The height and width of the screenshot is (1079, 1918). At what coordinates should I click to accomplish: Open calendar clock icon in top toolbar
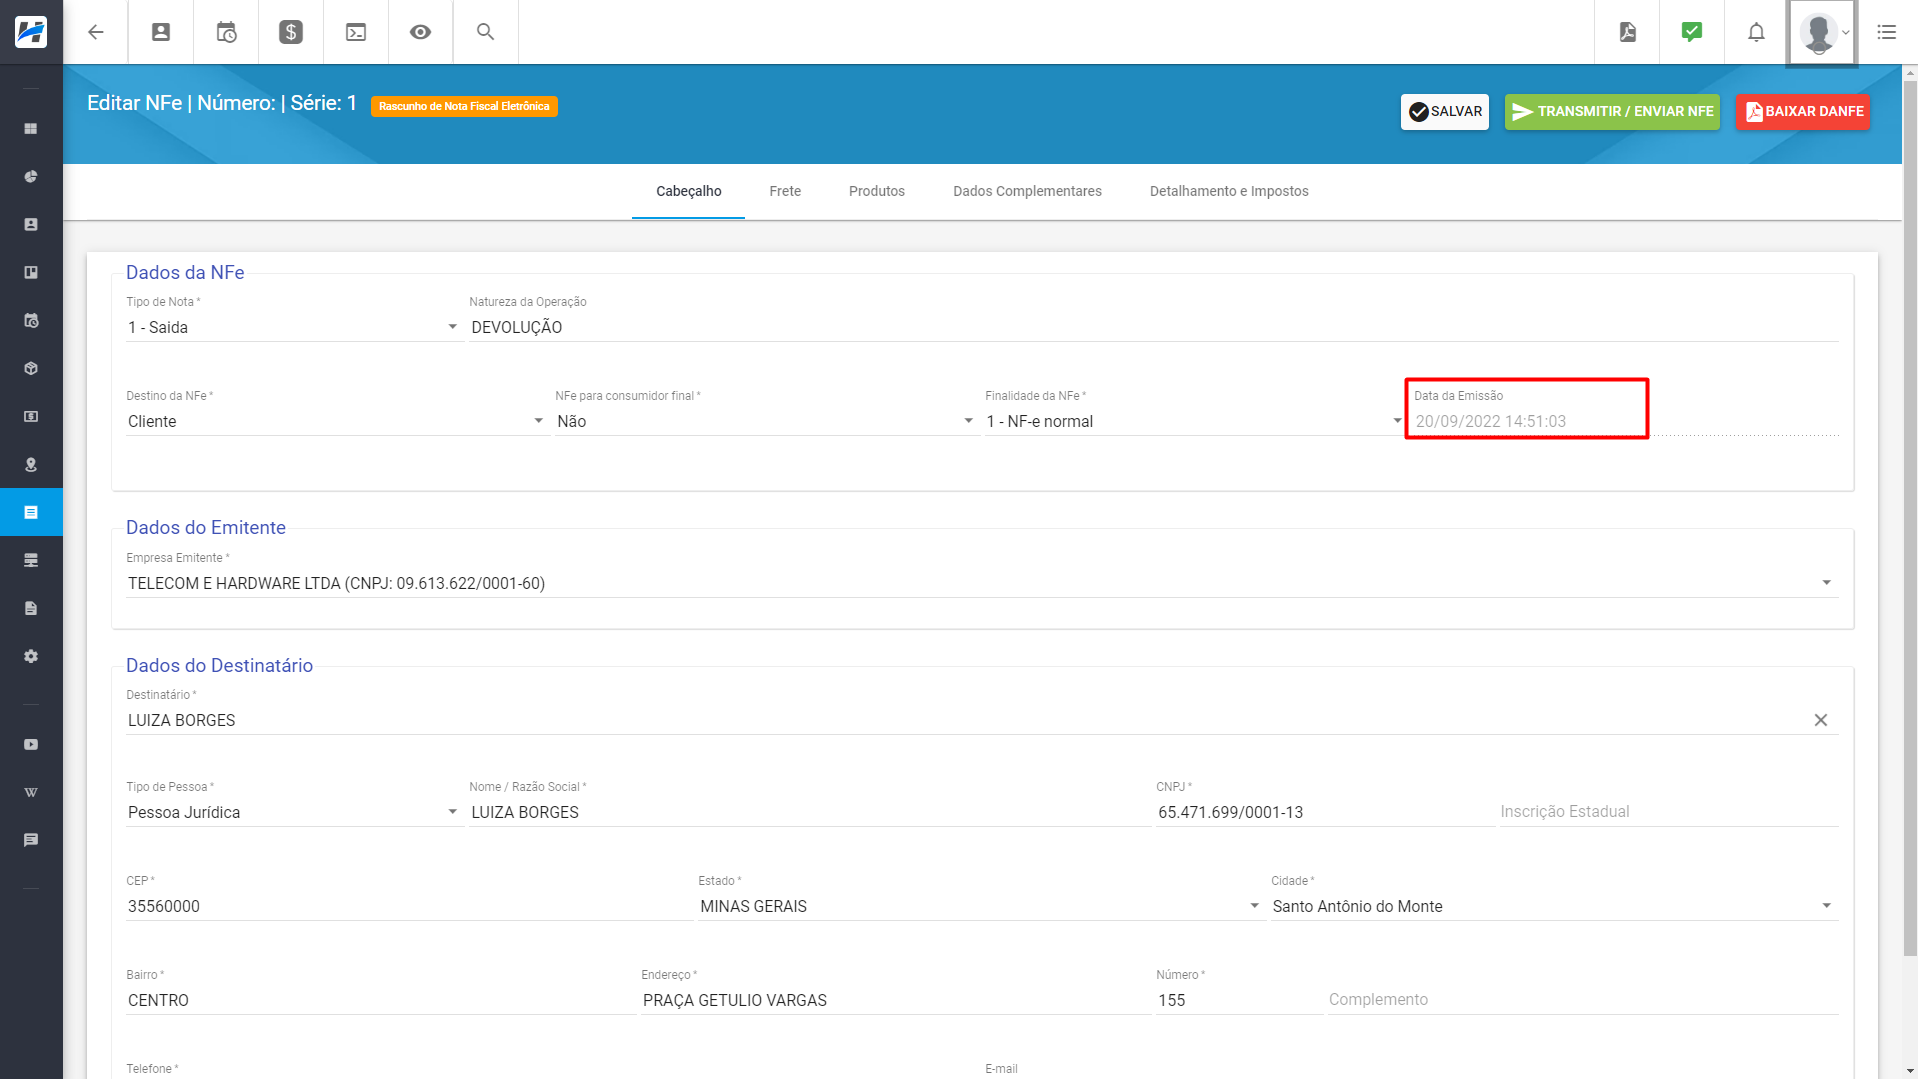pyautogui.click(x=226, y=32)
